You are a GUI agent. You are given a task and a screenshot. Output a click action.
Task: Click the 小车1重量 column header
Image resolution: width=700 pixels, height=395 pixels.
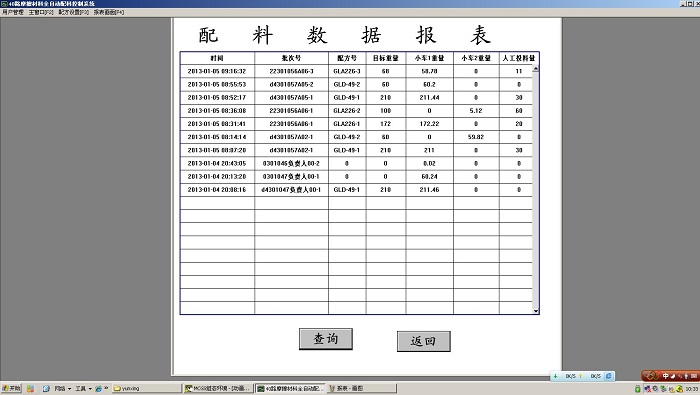pyautogui.click(x=429, y=58)
